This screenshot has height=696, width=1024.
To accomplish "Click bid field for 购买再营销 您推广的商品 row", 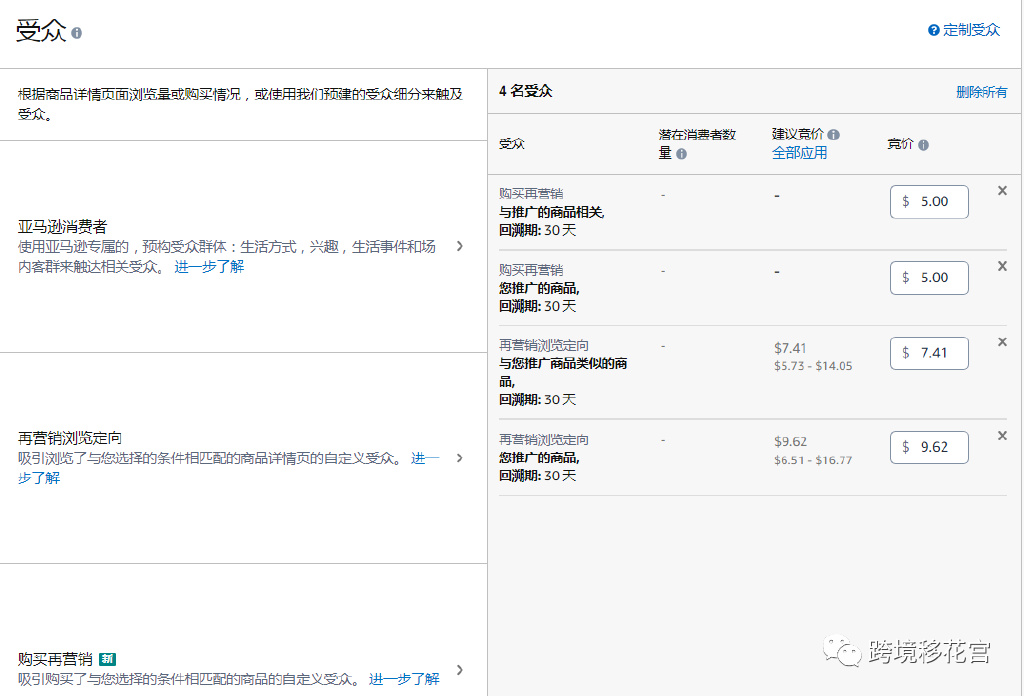I will [929, 277].
